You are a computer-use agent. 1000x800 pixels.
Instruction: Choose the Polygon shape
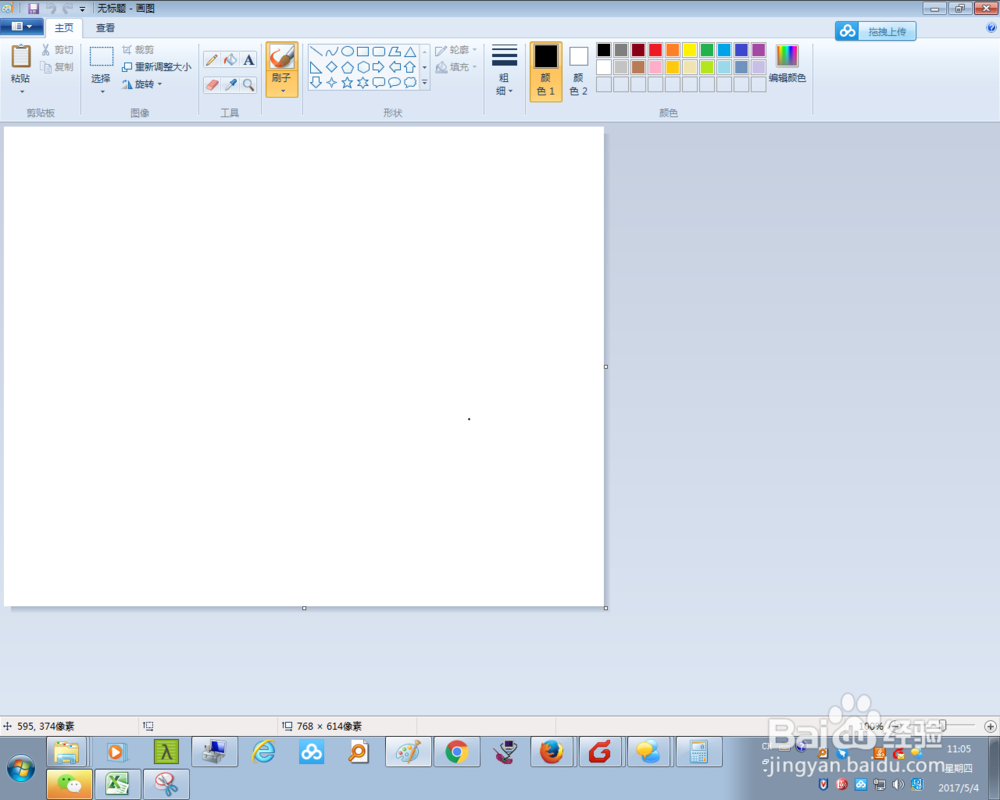tap(395, 52)
